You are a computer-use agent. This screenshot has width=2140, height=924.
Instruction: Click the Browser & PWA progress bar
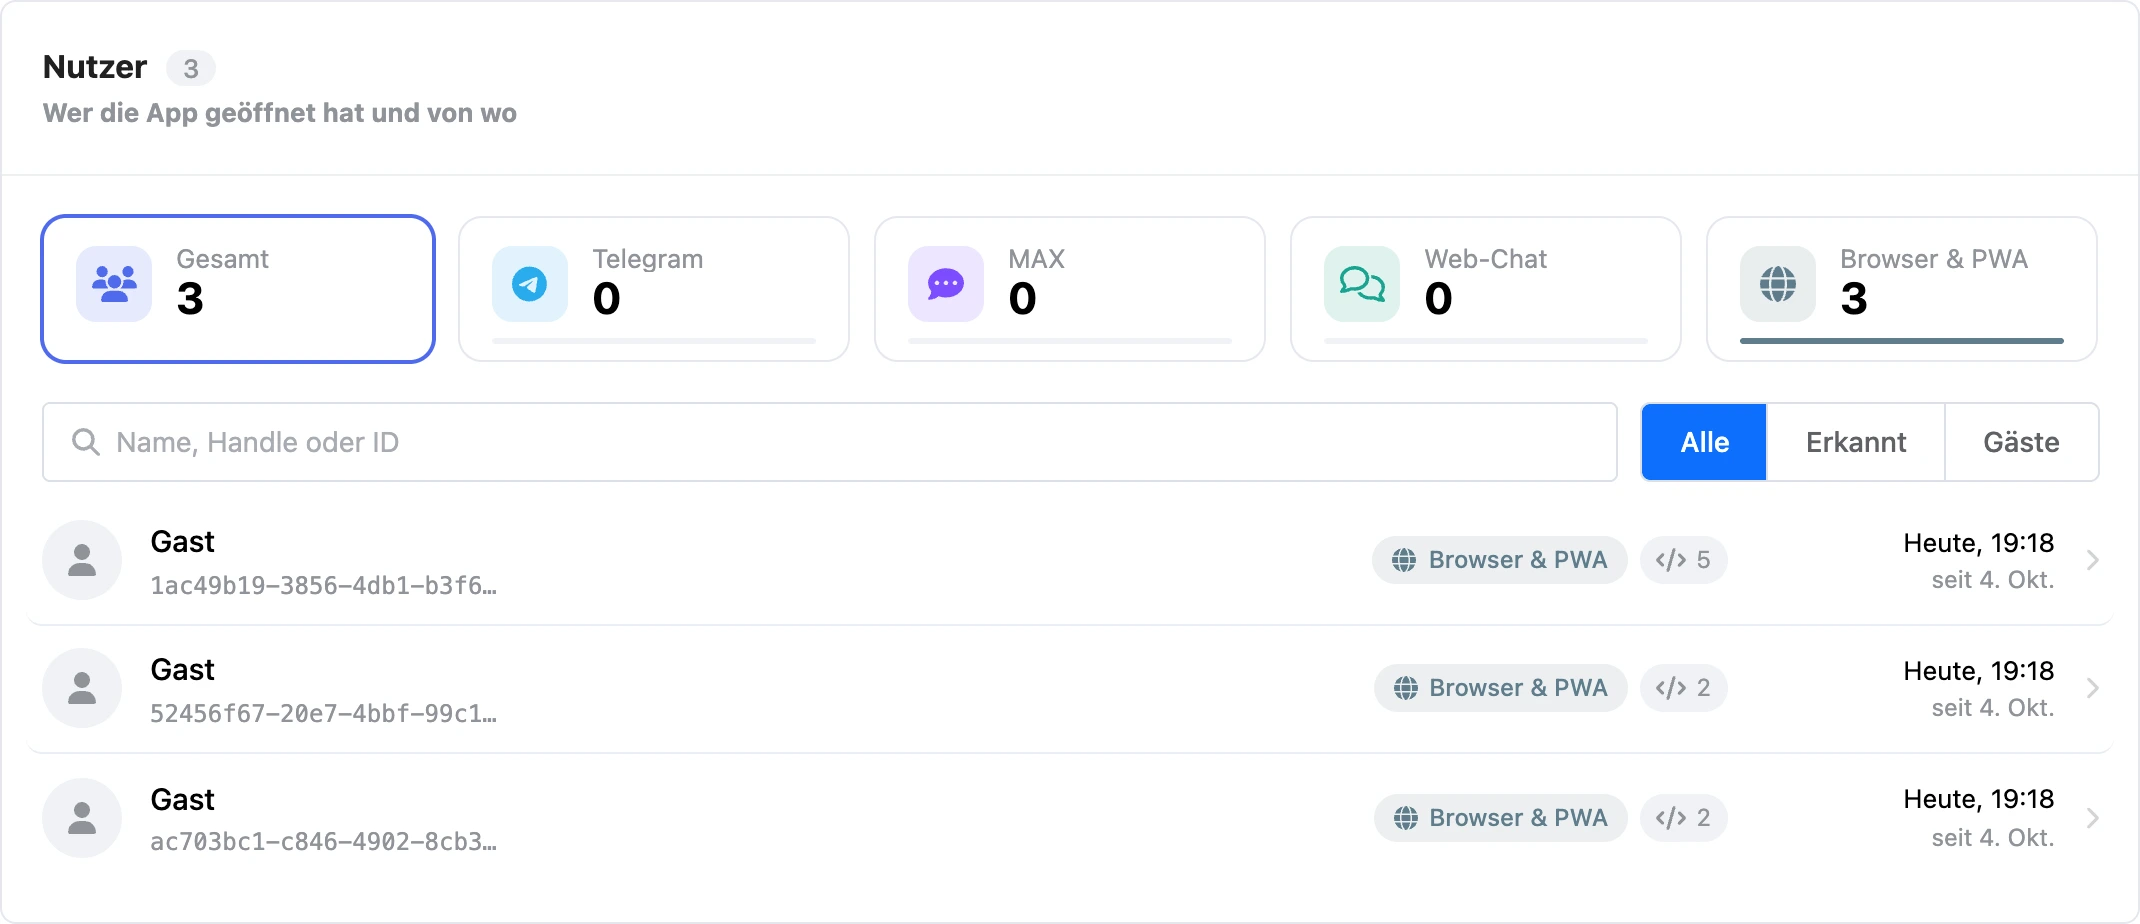pyautogui.click(x=1902, y=341)
